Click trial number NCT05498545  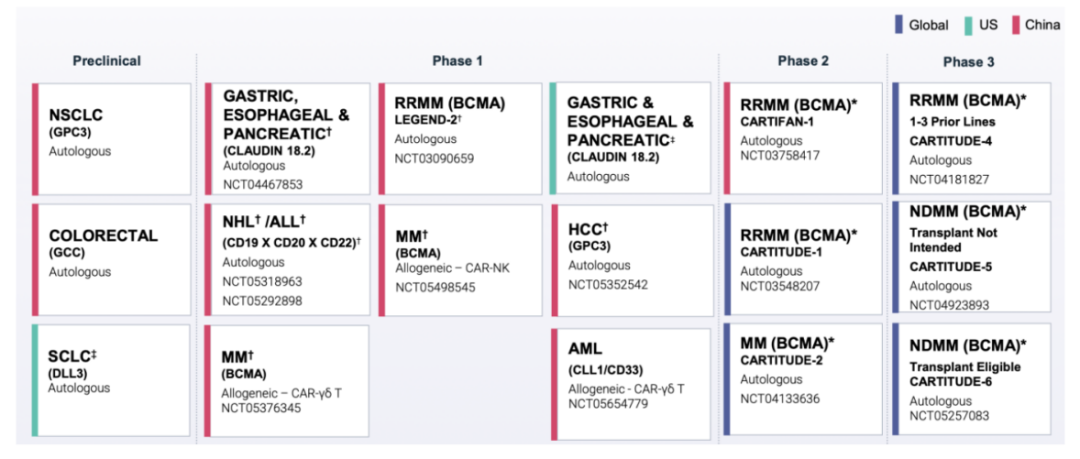pyautogui.click(x=435, y=287)
